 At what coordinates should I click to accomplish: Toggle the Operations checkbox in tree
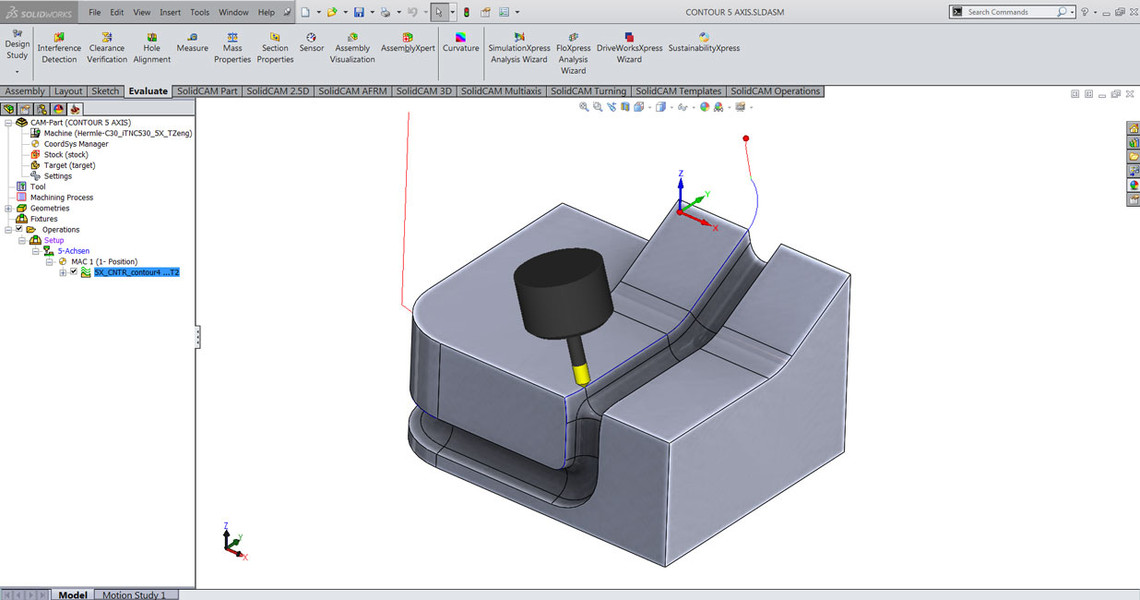click(x=19, y=229)
